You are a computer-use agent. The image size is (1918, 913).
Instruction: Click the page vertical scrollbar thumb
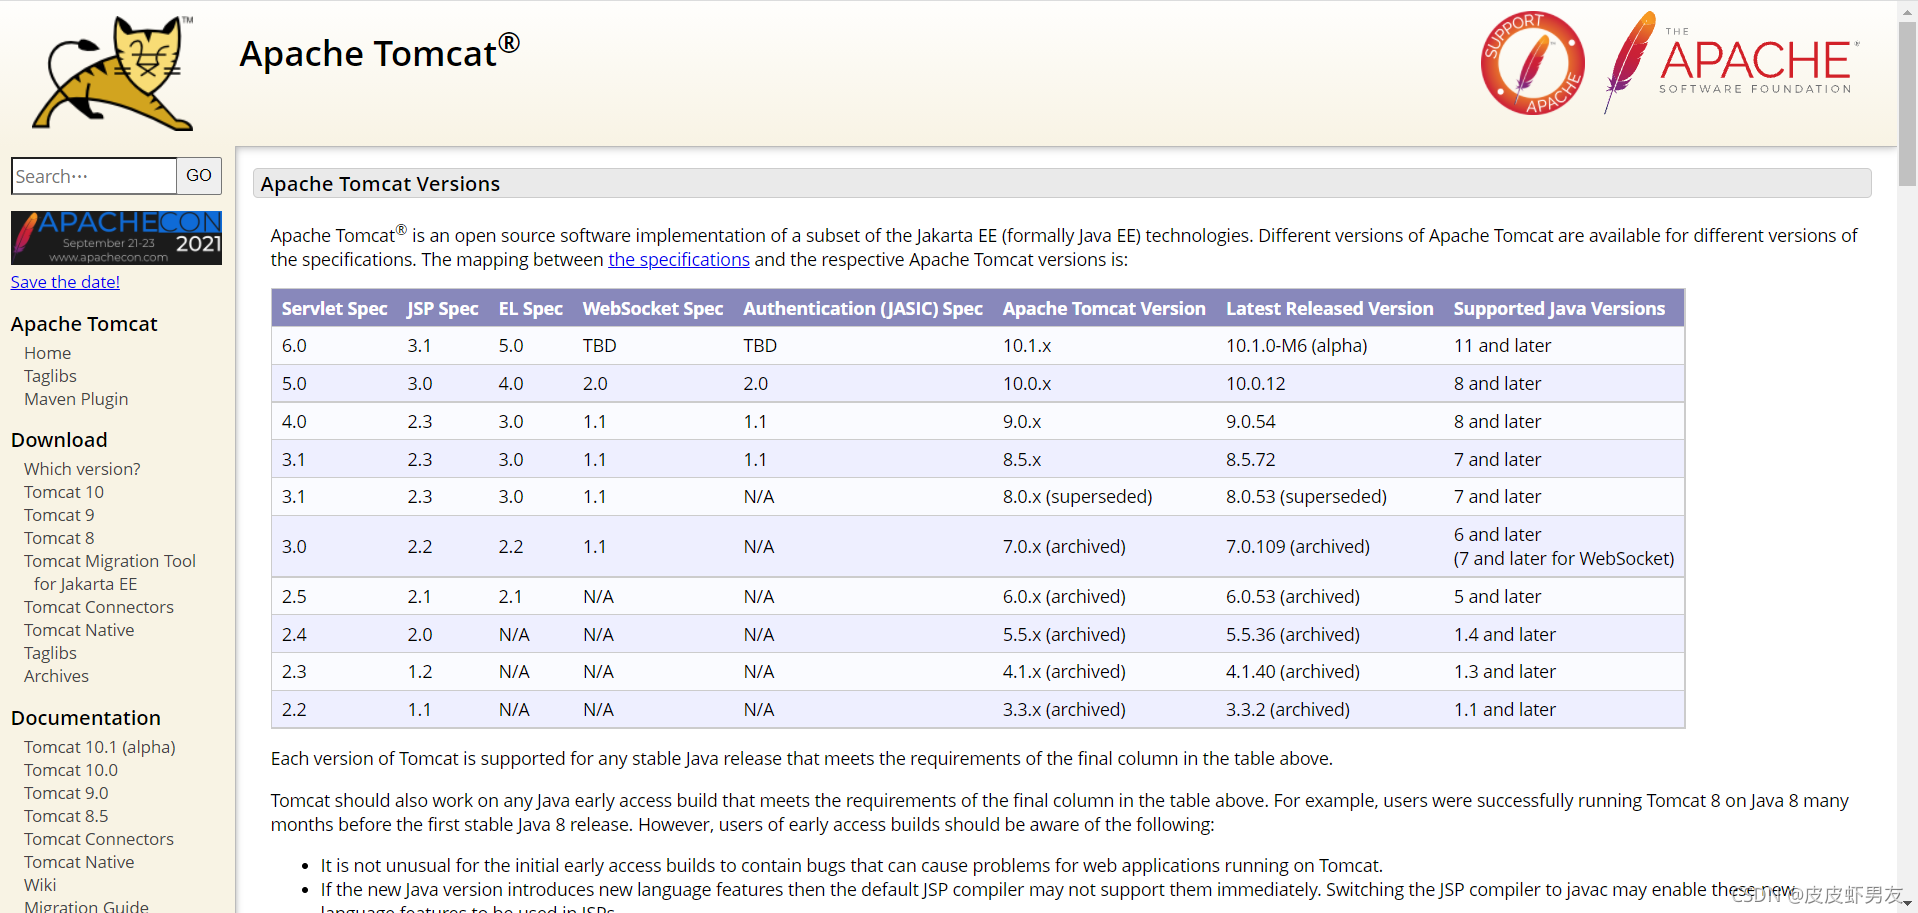[1907, 103]
